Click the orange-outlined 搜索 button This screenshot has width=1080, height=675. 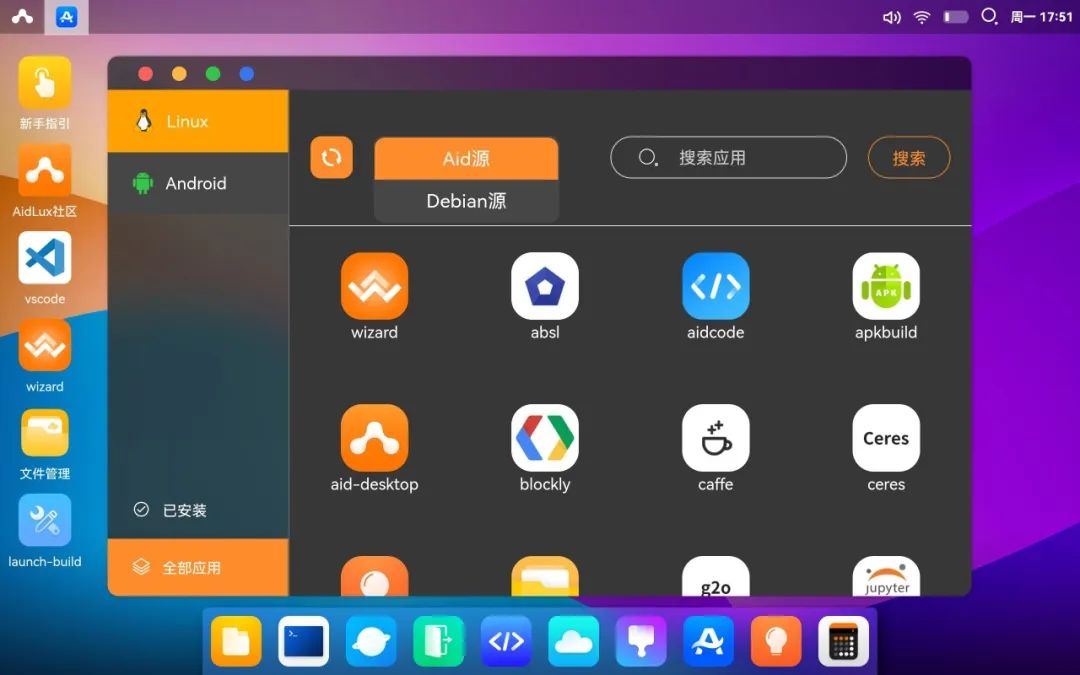[x=908, y=158]
